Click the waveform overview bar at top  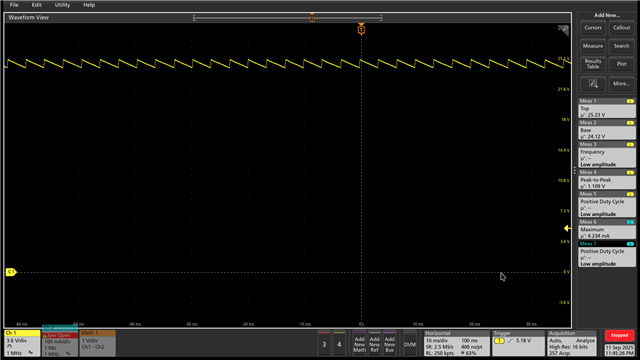point(287,18)
